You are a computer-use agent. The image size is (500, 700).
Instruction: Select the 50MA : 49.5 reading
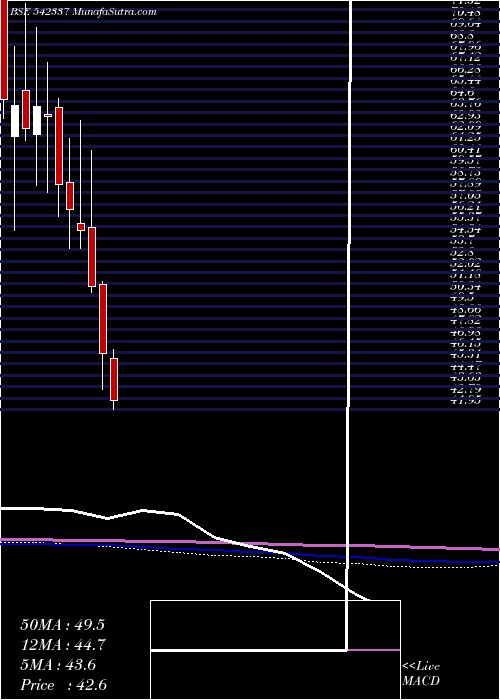tap(62, 625)
